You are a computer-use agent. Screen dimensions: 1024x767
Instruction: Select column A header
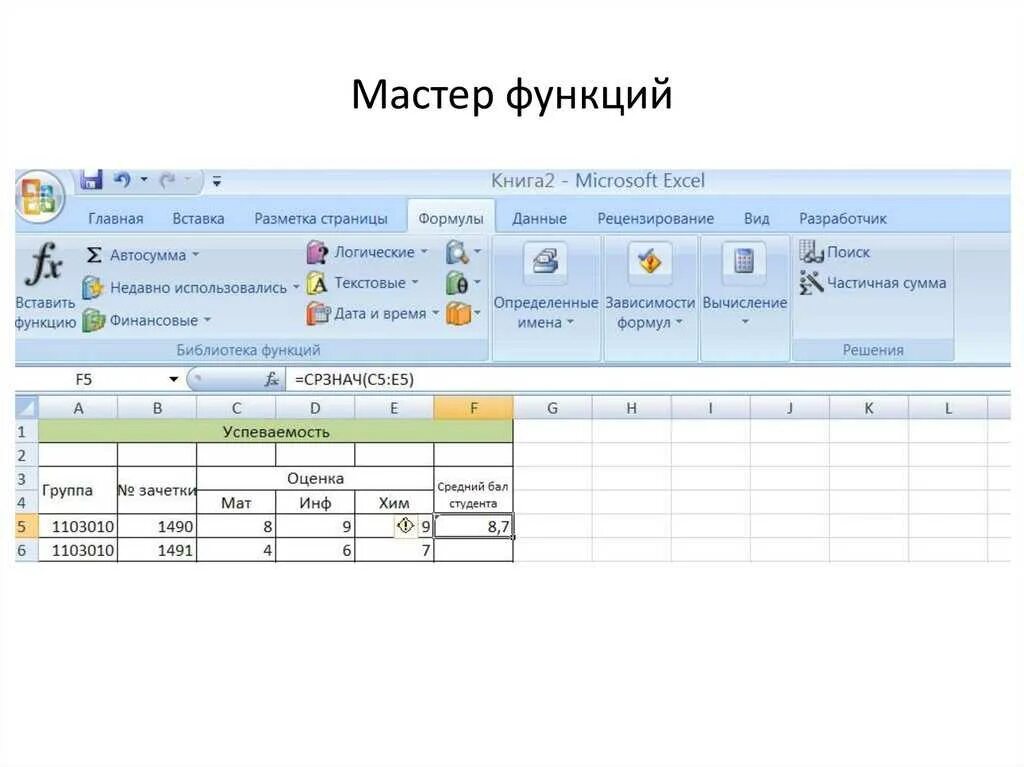point(78,408)
